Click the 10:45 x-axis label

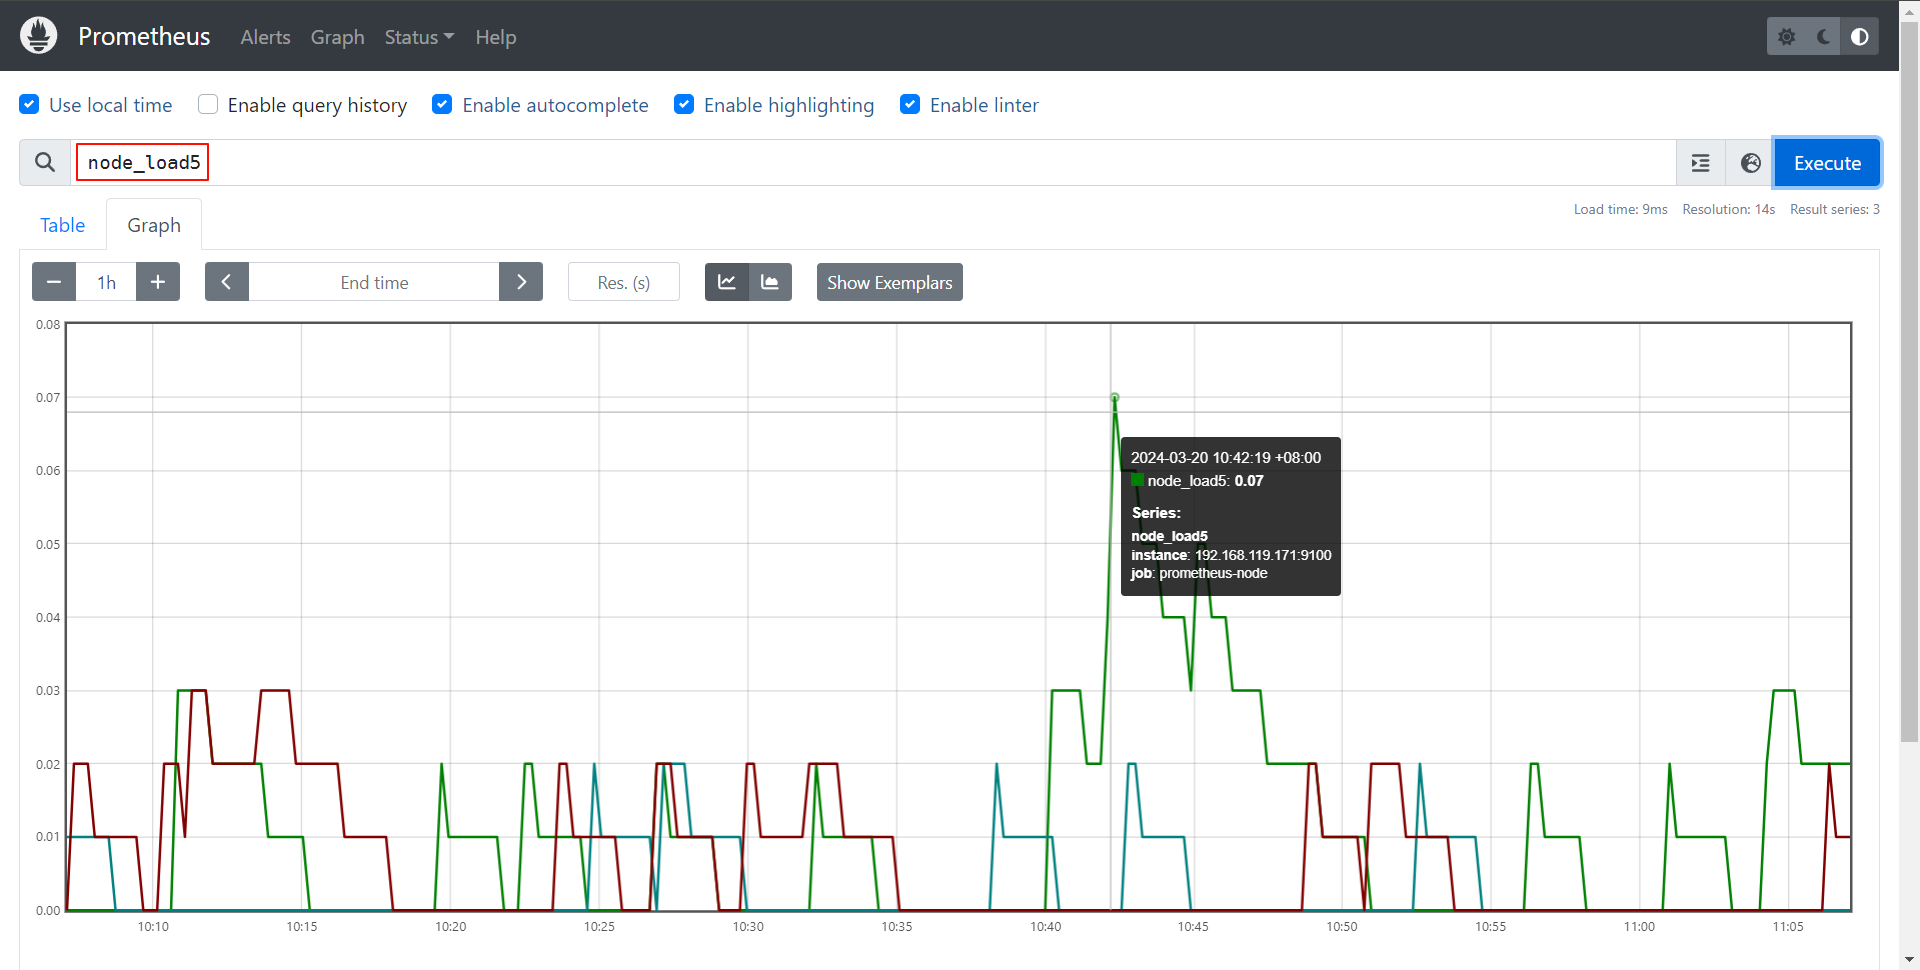click(x=1193, y=927)
